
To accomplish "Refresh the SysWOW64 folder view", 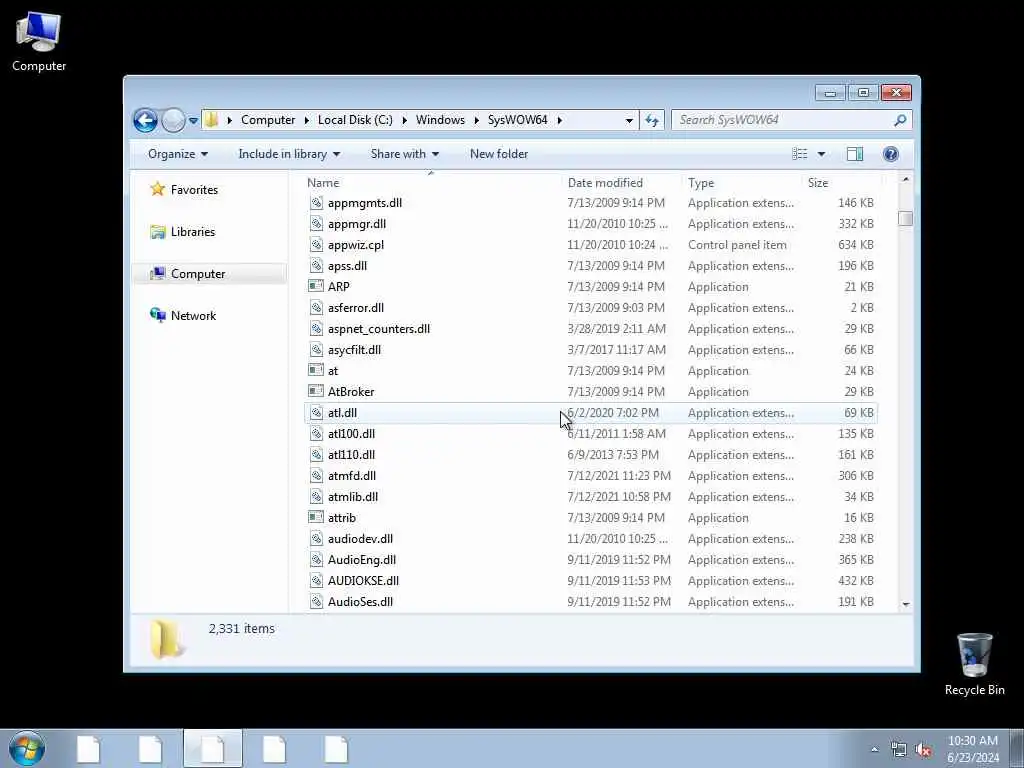I will coord(652,120).
